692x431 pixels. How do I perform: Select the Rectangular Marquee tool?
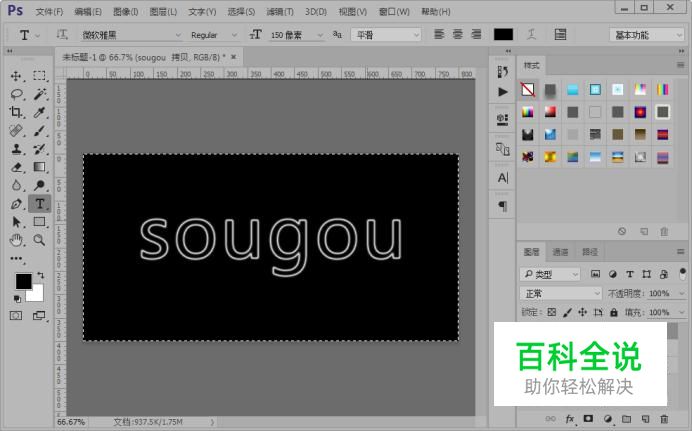[39, 76]
